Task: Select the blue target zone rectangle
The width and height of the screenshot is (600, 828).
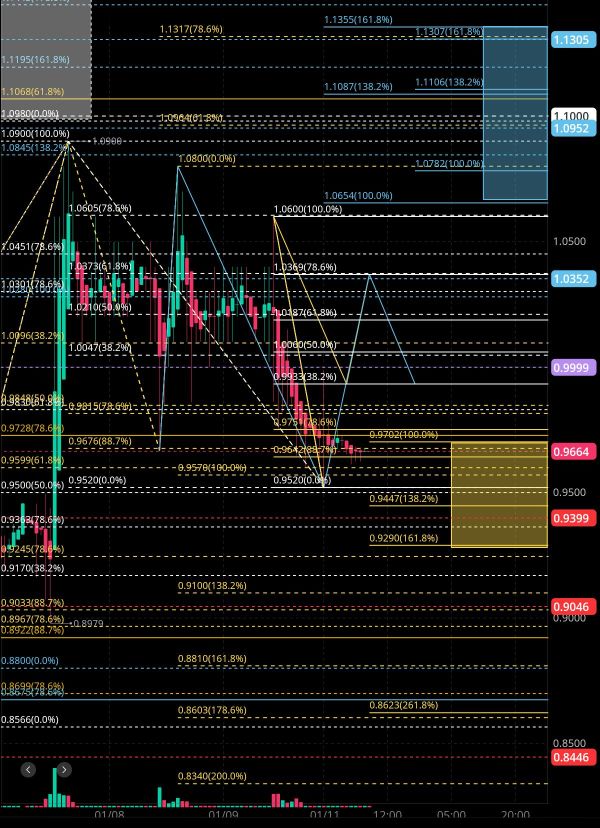Action: 515,113
